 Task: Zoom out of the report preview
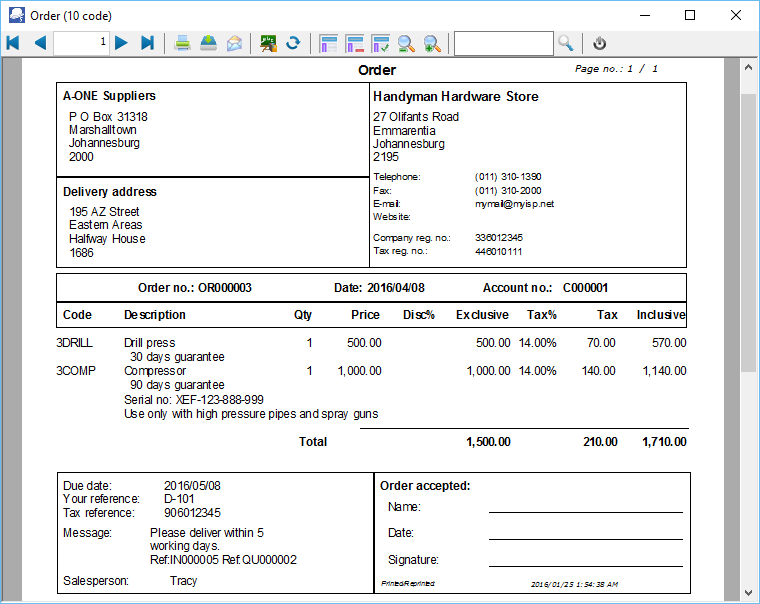pos(406,43)
